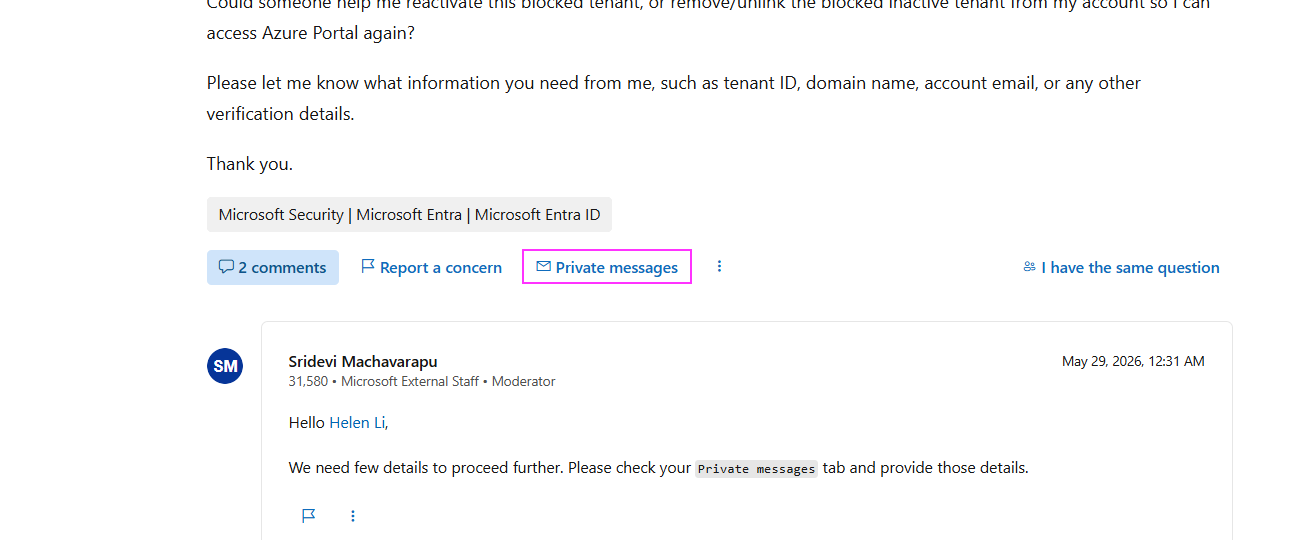The width and height of the screenshot is (1304, 540).
Task: Open the Helen Li profile link
Action: coord(357,422)
